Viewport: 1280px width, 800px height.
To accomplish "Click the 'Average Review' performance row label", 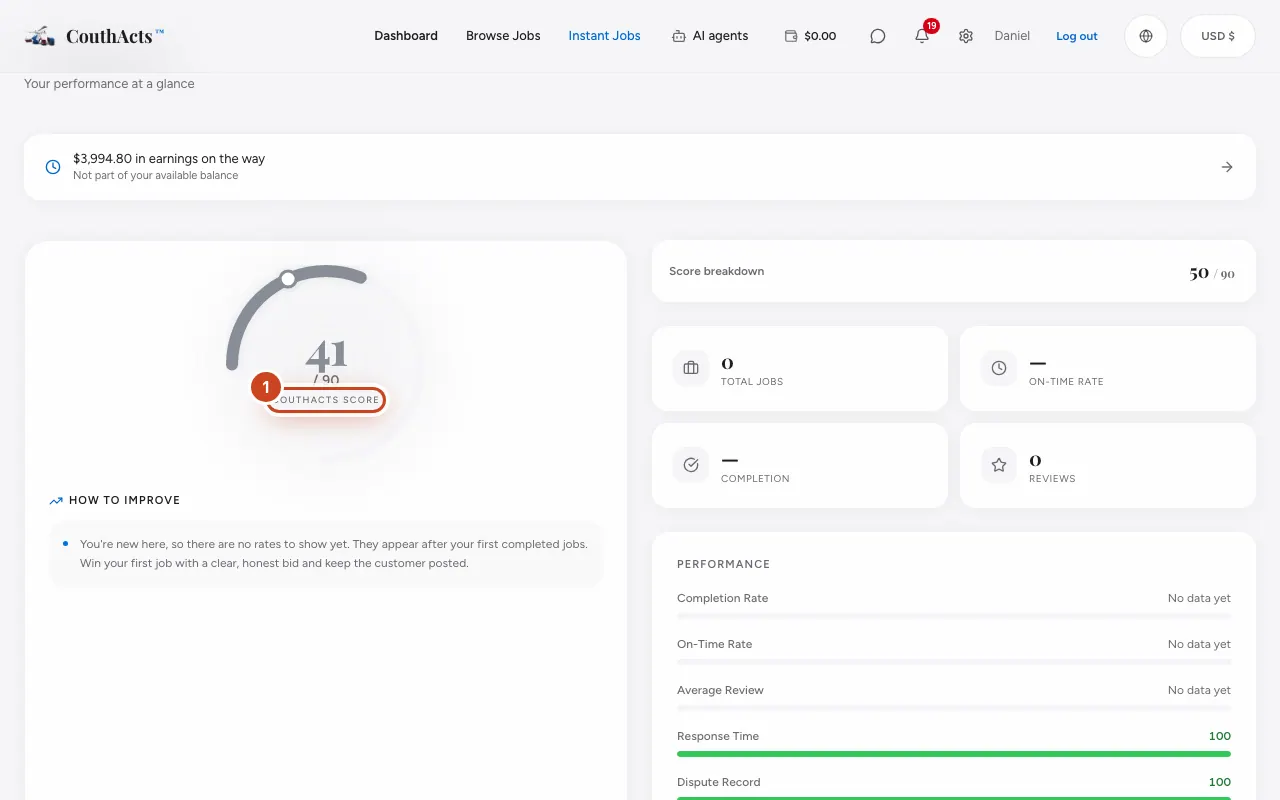I will point(720,690).
